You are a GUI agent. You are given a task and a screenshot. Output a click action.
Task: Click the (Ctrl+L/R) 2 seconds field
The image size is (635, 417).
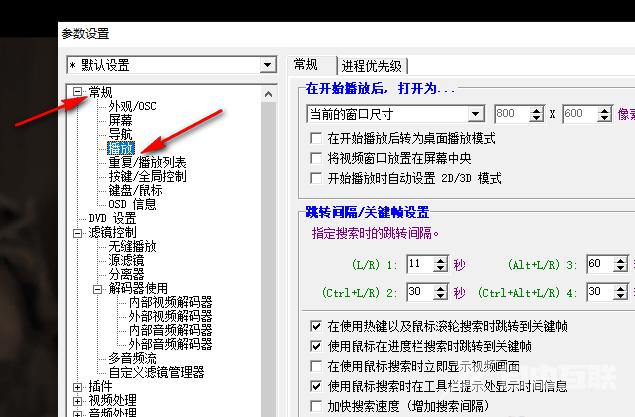(x=420, y=292)
